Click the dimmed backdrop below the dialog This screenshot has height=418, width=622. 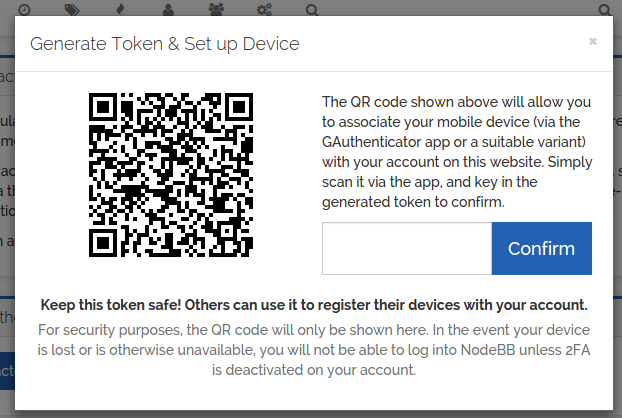coord(311,412)
